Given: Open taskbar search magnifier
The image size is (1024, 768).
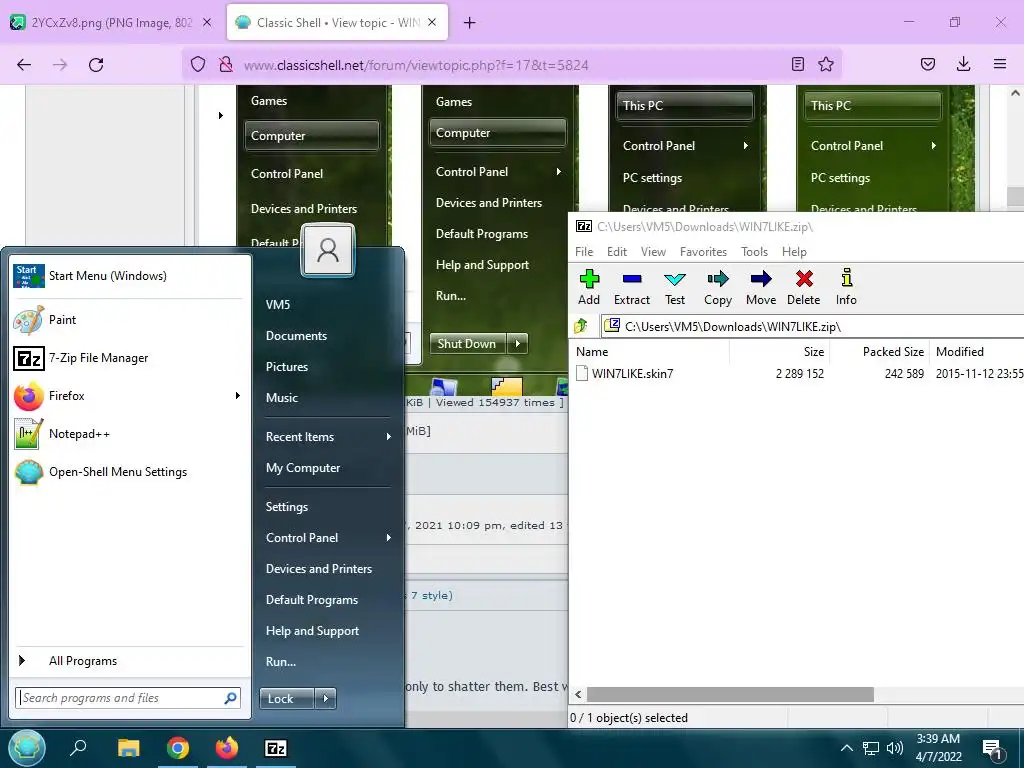Looking at the screenshot, I should pos(78,748).
